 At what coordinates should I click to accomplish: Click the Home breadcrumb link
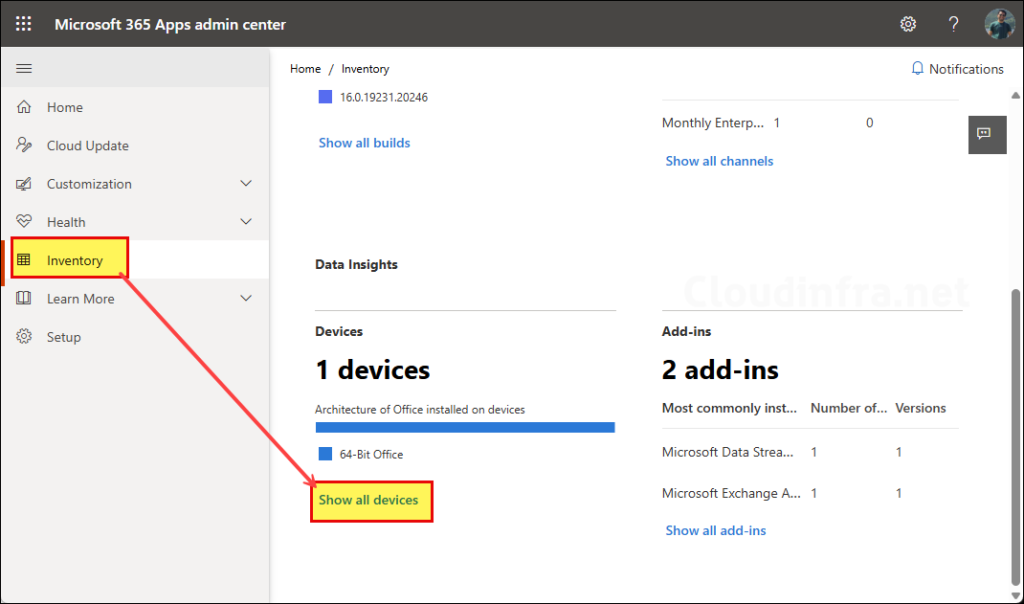click(x=305, y=69)
